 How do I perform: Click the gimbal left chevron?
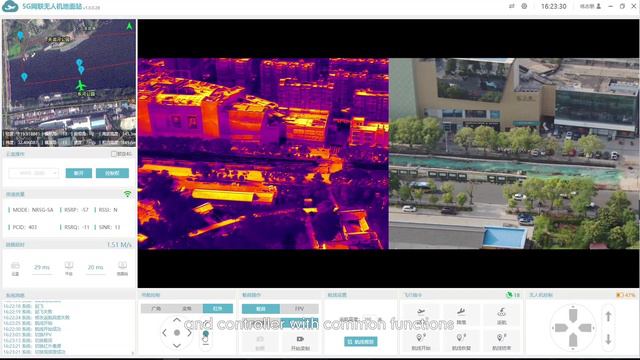pos(164,333)
